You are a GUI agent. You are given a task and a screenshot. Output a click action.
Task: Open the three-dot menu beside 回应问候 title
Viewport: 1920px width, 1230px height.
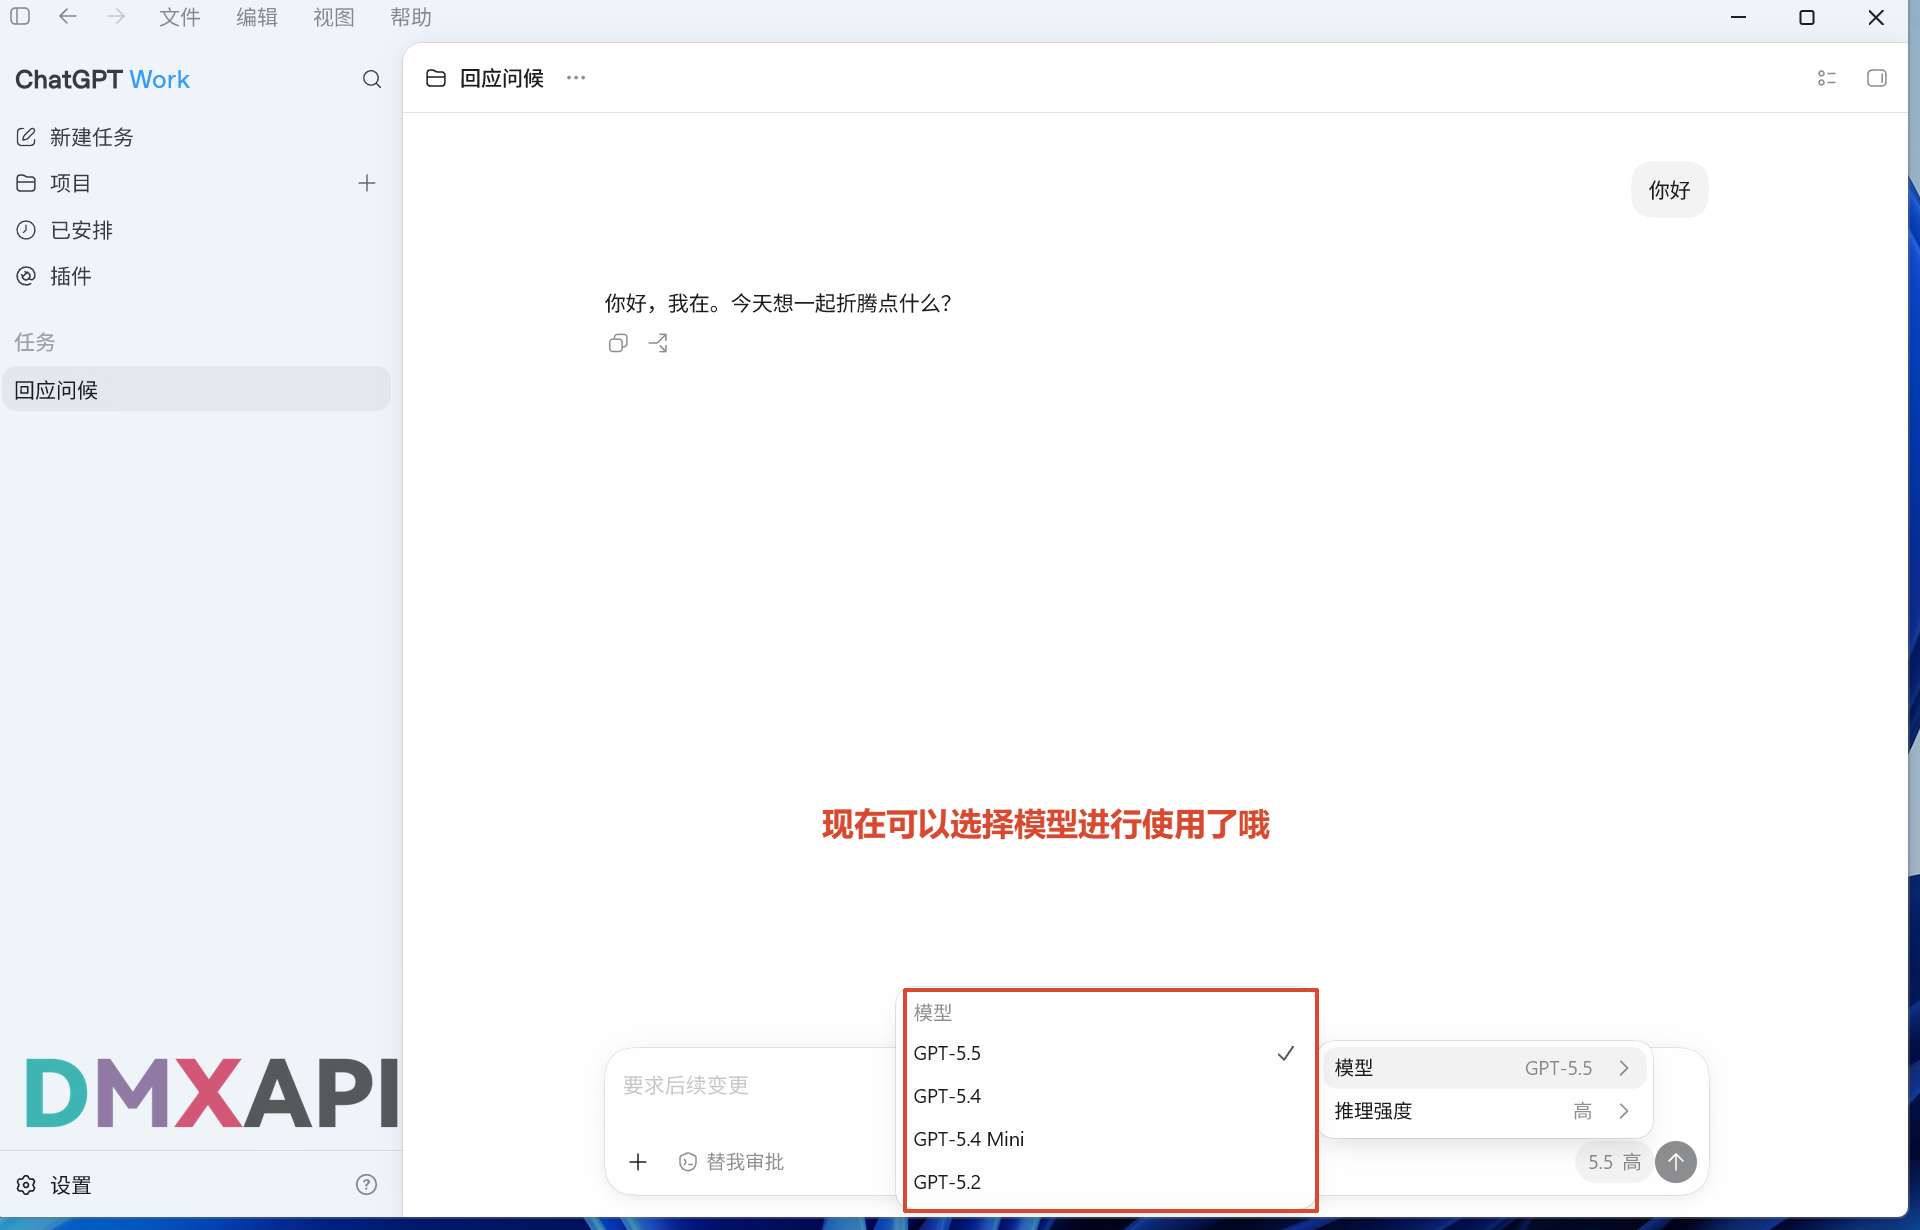pos(576,78)
